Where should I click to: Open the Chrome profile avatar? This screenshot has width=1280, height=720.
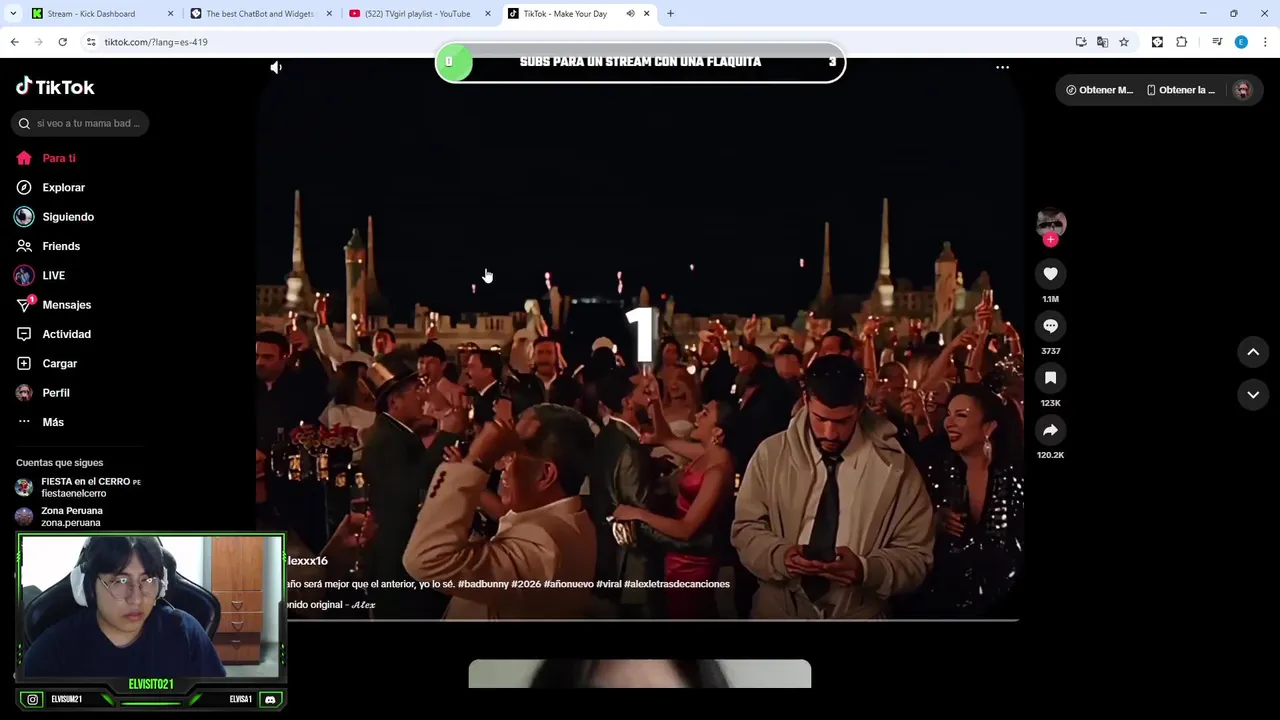(x=1241, y=42)
